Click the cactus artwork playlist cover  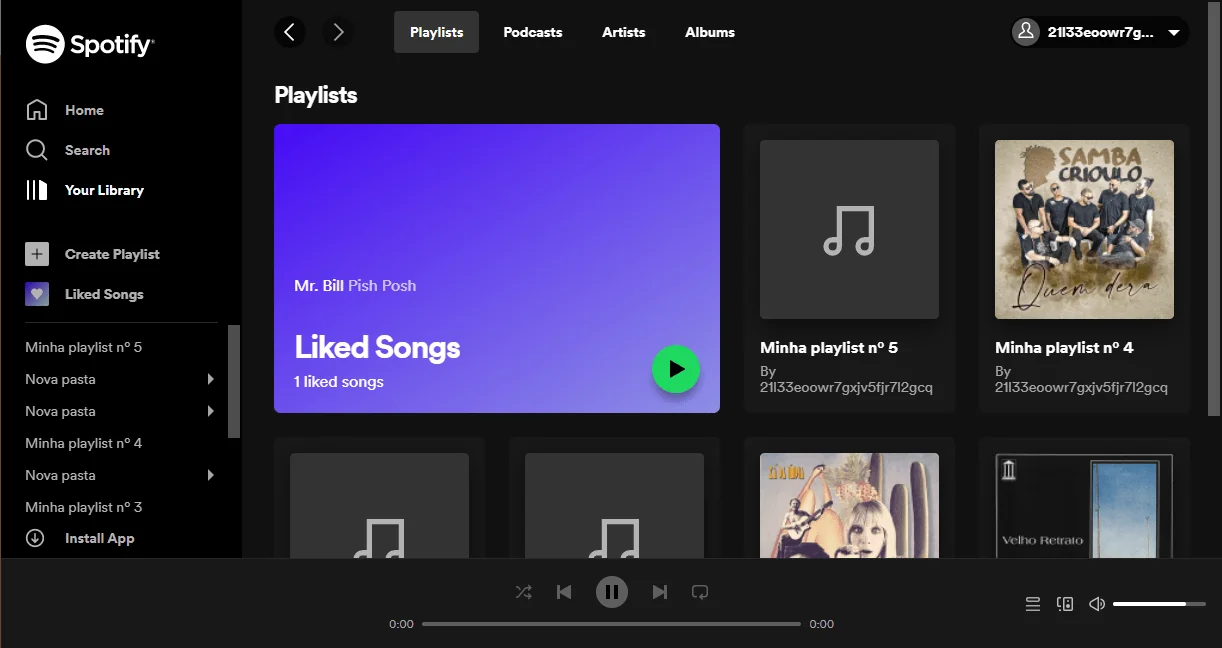click(849, 505)
